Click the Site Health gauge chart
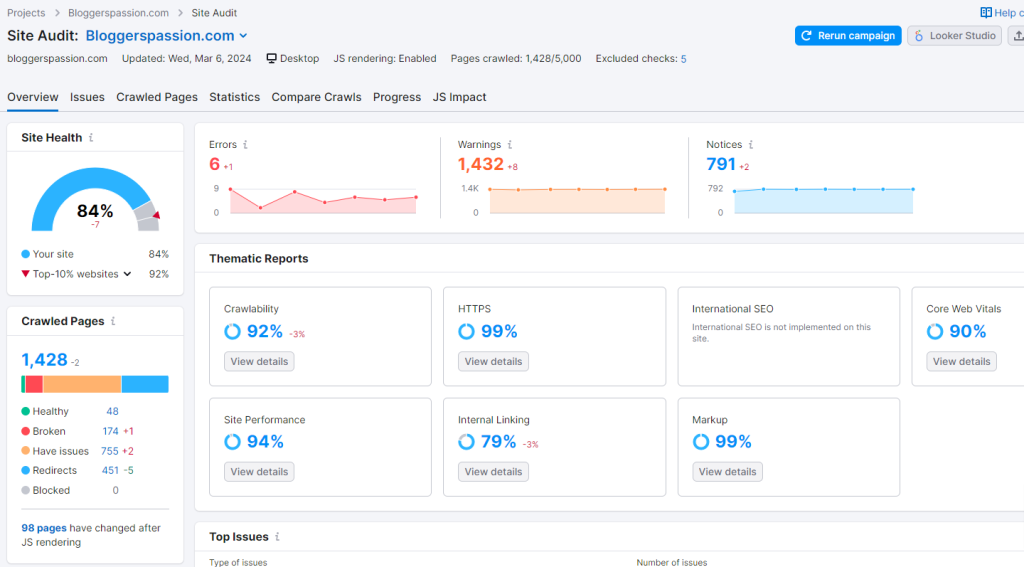This screenshot has width=1024, height=567. coord(95,199)
